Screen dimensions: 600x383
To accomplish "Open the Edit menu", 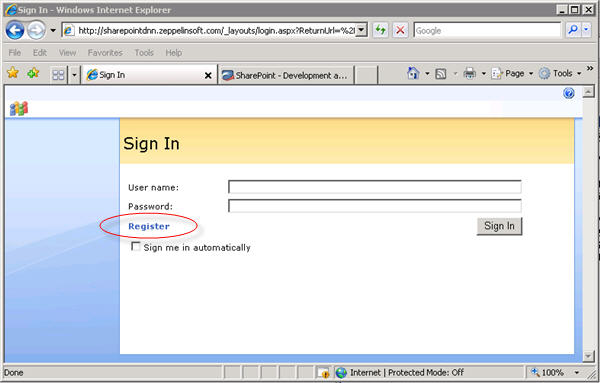I will (39, 52).
